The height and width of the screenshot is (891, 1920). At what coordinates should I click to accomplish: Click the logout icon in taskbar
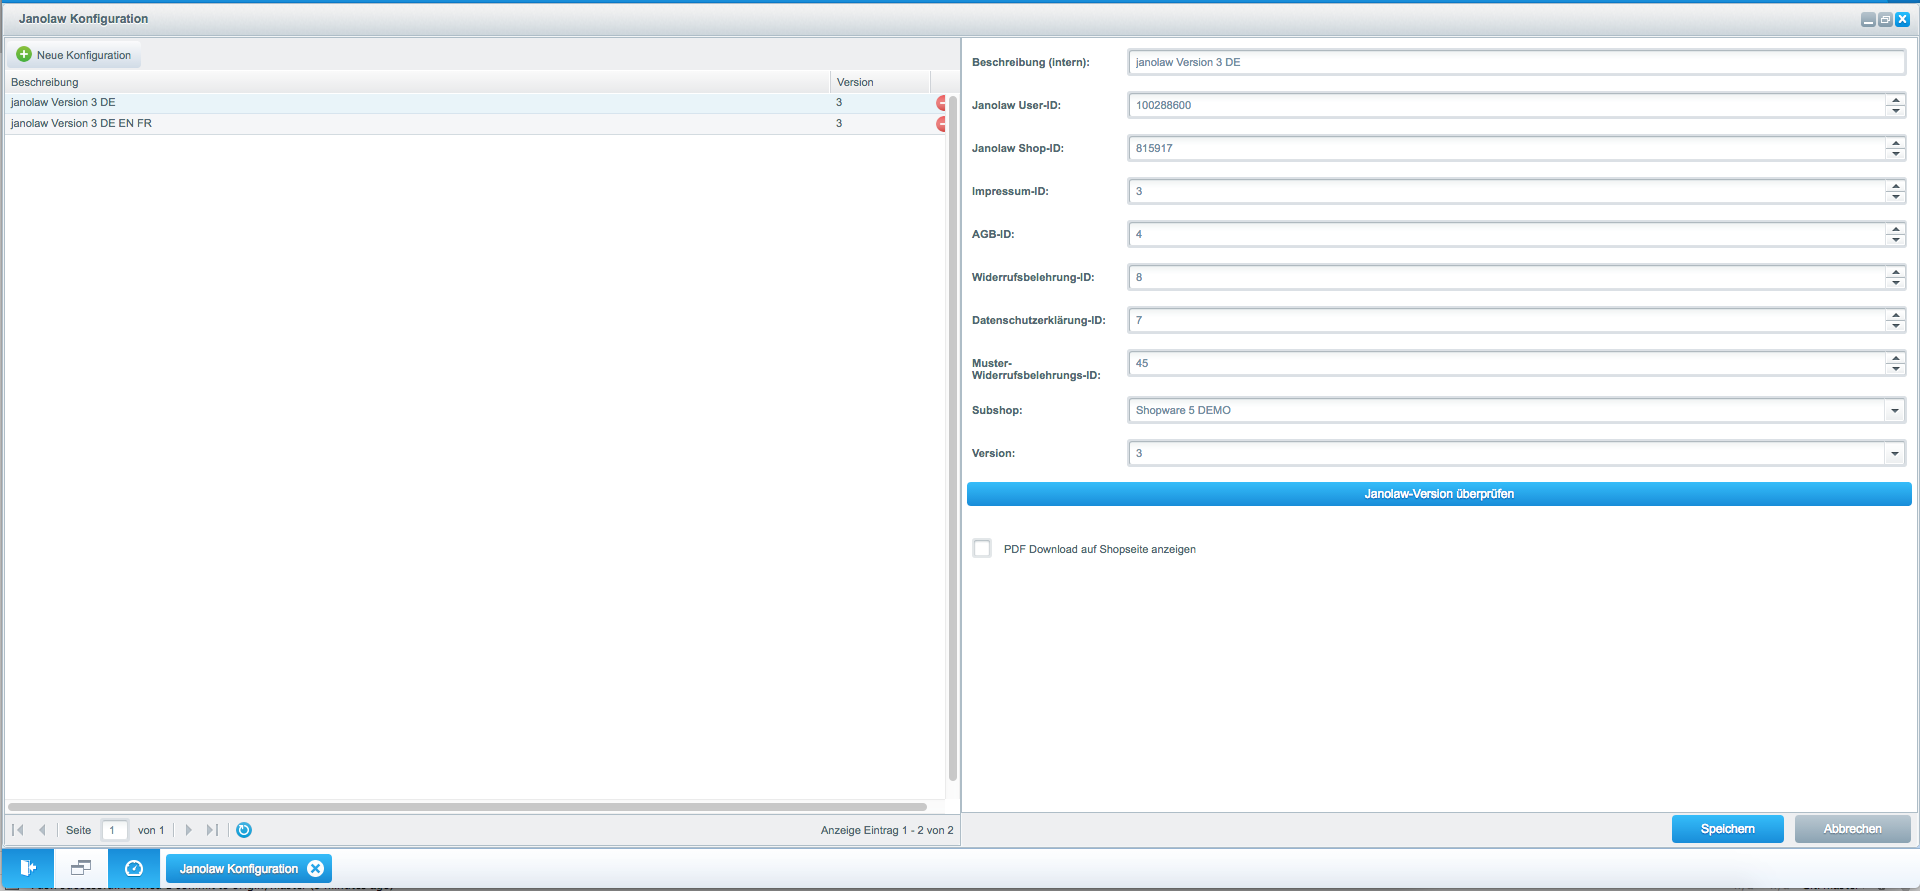click(x=28, y=868)
